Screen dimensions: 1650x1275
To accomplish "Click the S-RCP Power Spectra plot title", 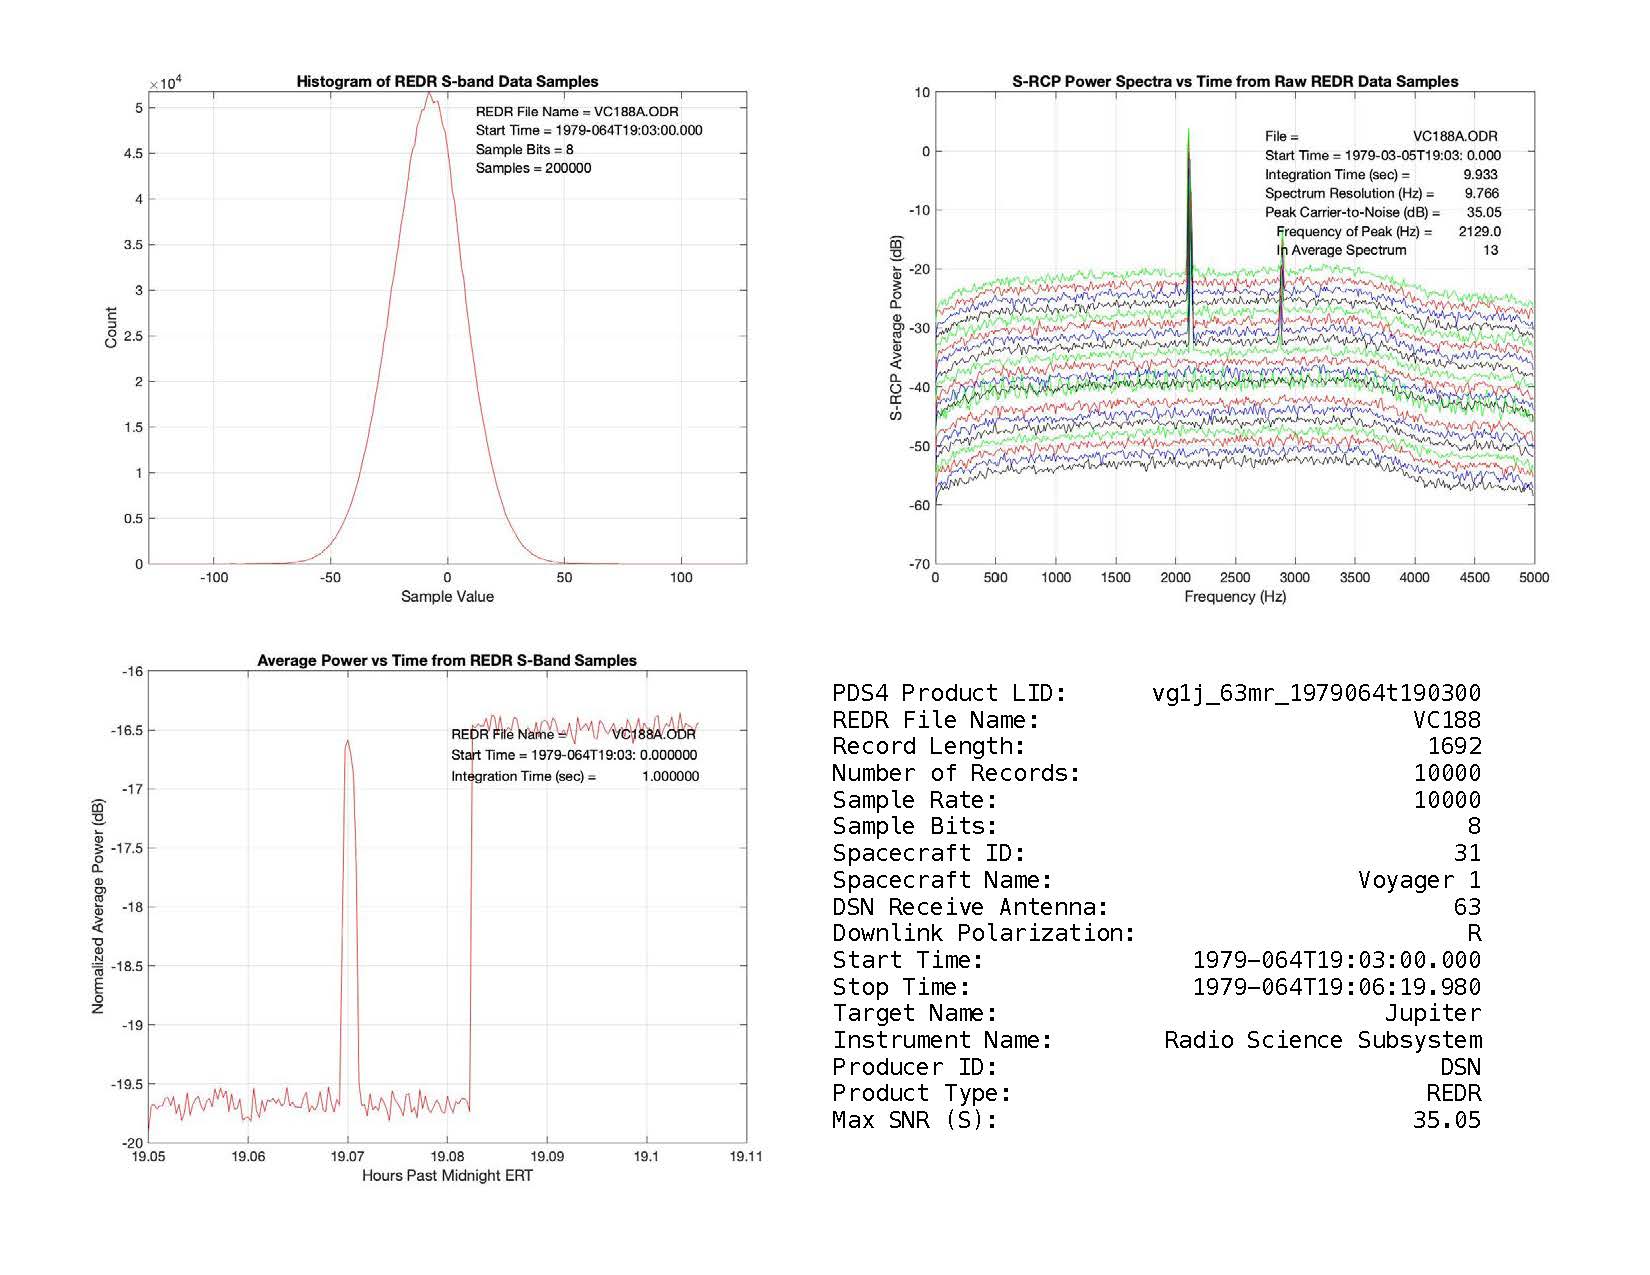I will [x=1235, y=82].
